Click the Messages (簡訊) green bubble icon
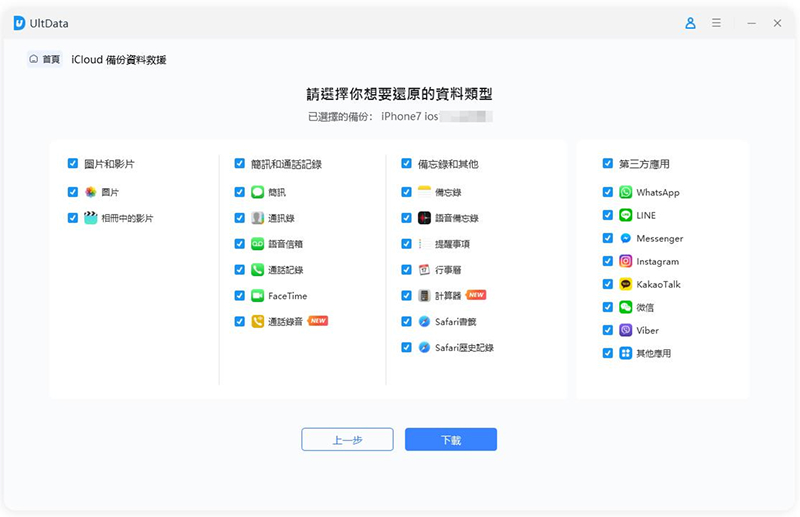Screen dimensions: 800x517 [258, 192]
